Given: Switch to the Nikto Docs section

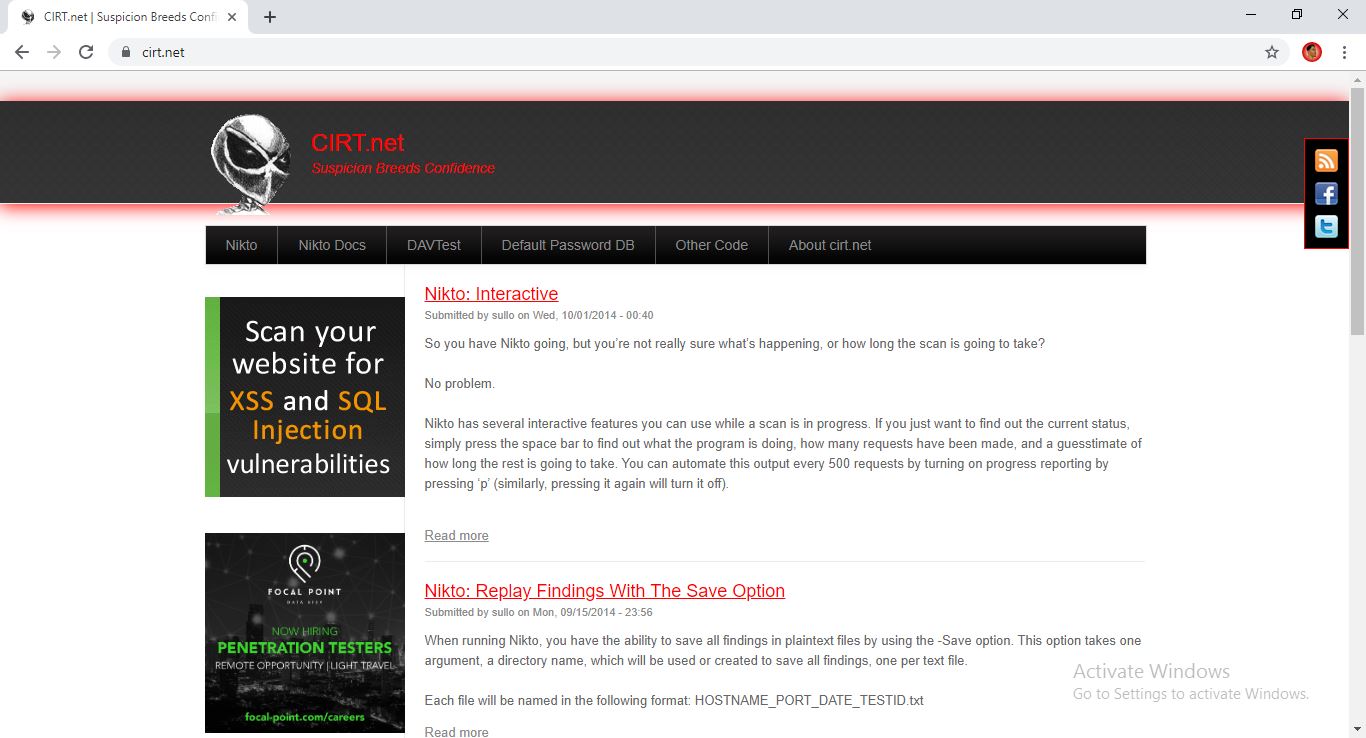Looking at the screenshot, I should click(331, 244).
